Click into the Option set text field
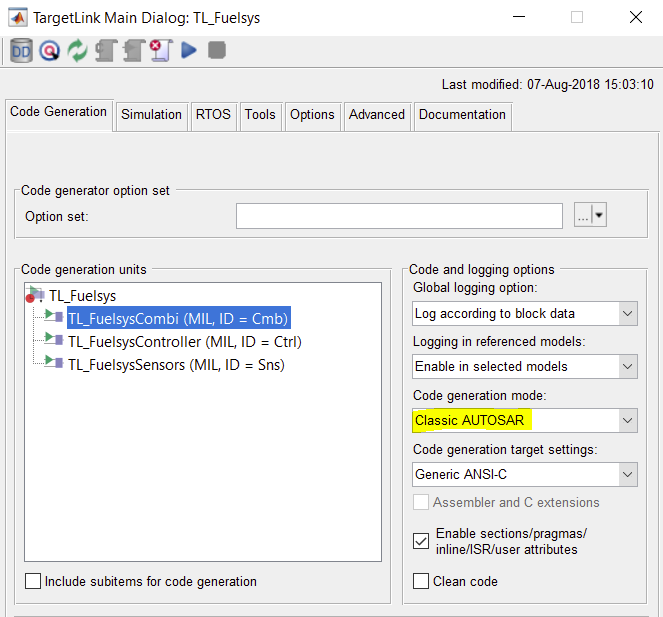 point(399,216)
